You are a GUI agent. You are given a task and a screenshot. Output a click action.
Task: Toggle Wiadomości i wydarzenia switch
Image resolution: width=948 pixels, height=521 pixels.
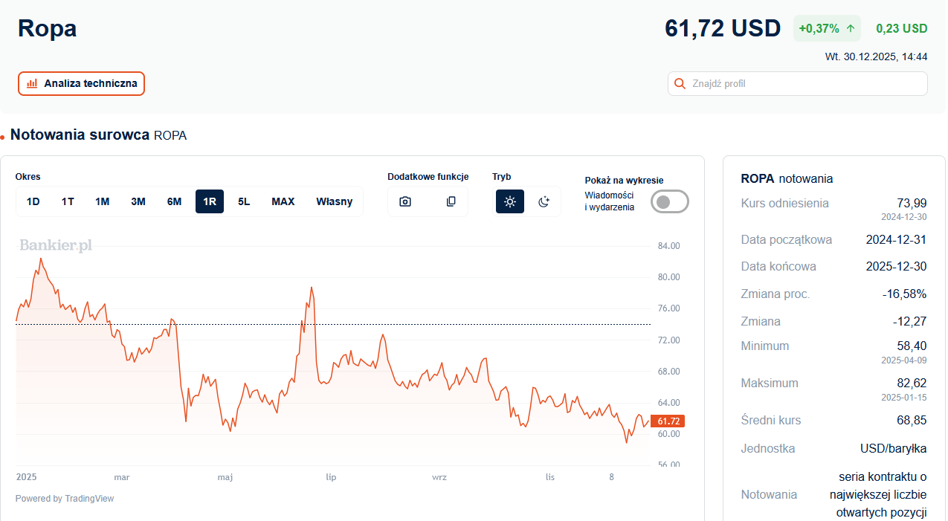pos(669,202)
